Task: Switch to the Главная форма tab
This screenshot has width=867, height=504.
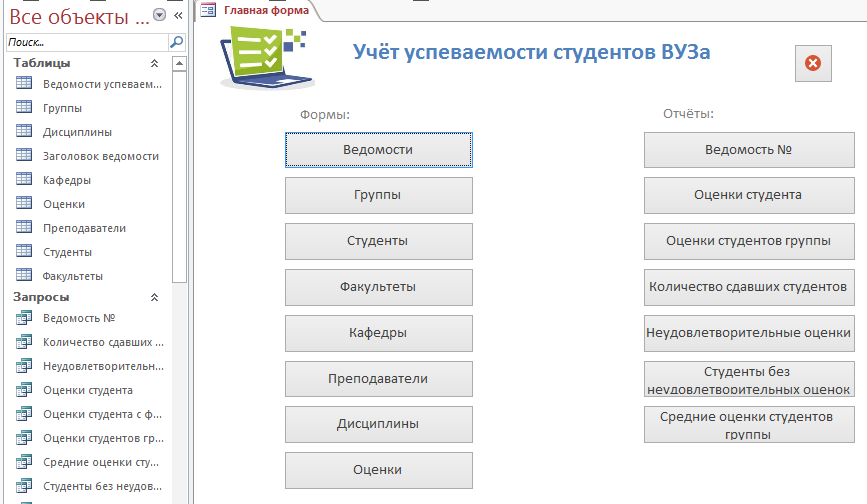Action: point(258,10)
